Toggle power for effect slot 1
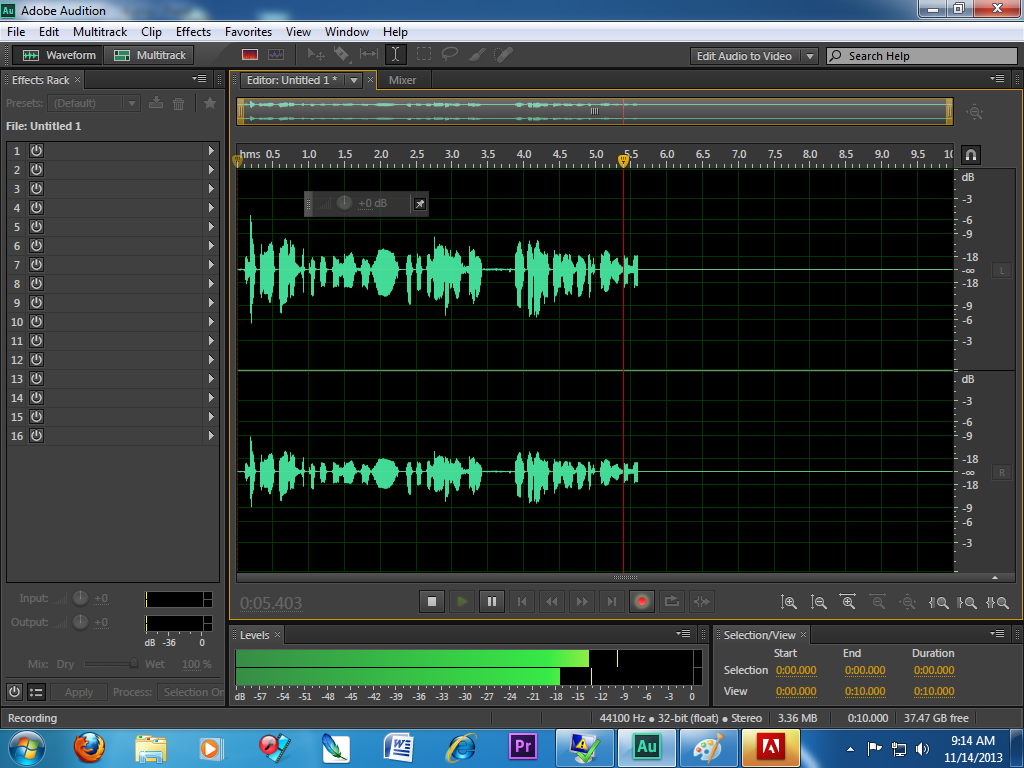 coord(37,151)
